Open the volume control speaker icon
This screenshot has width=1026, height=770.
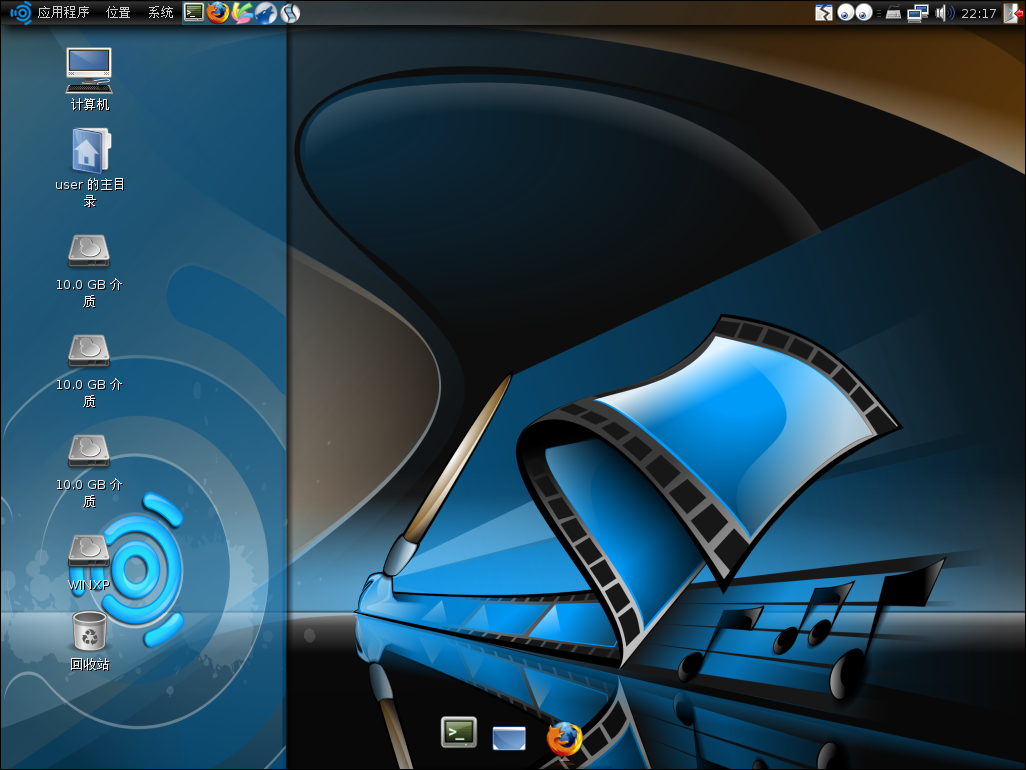tap(944, 13)
